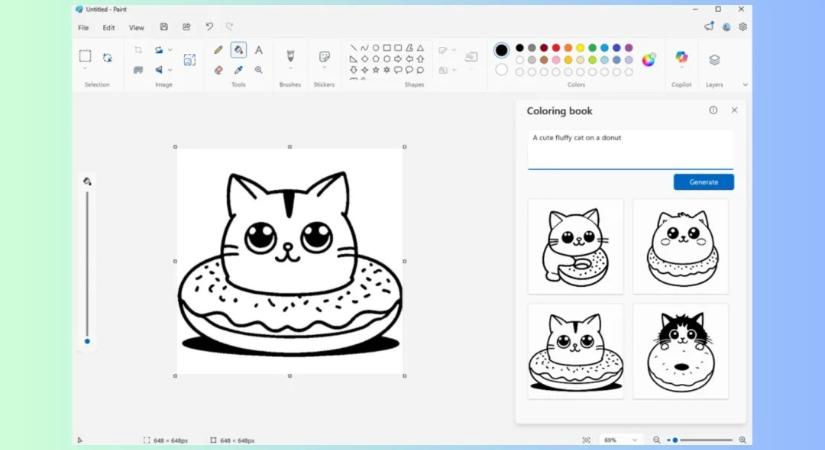Click the info icon in Coloring book panel

coord(713,110)
